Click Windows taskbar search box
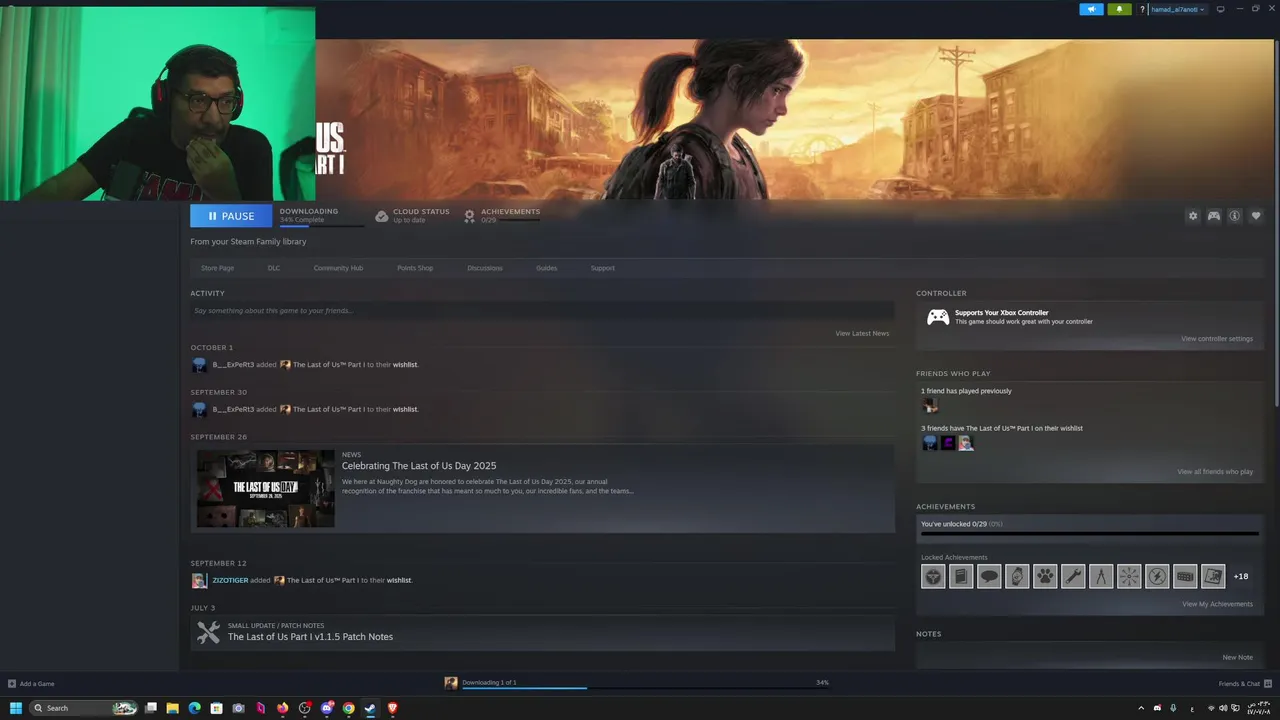Image resolution: width=1280 pixels, height=720 pixels. pyautogui.click(x=83, y=708)
